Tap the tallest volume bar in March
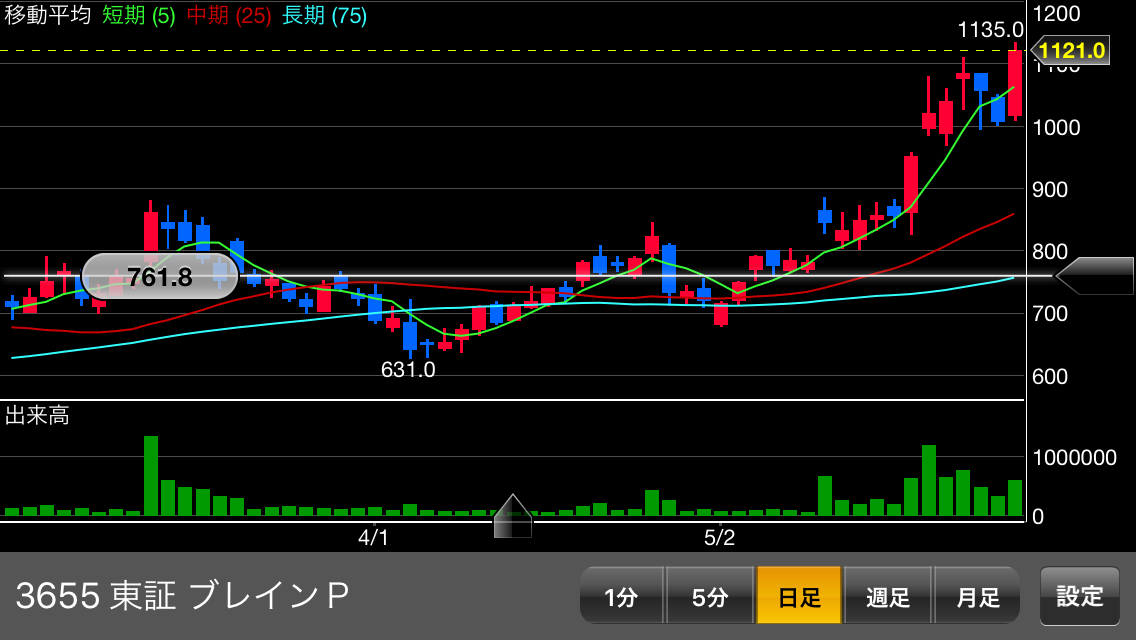The width and height of the screenshot is (1136, 640). pos(151,475)
